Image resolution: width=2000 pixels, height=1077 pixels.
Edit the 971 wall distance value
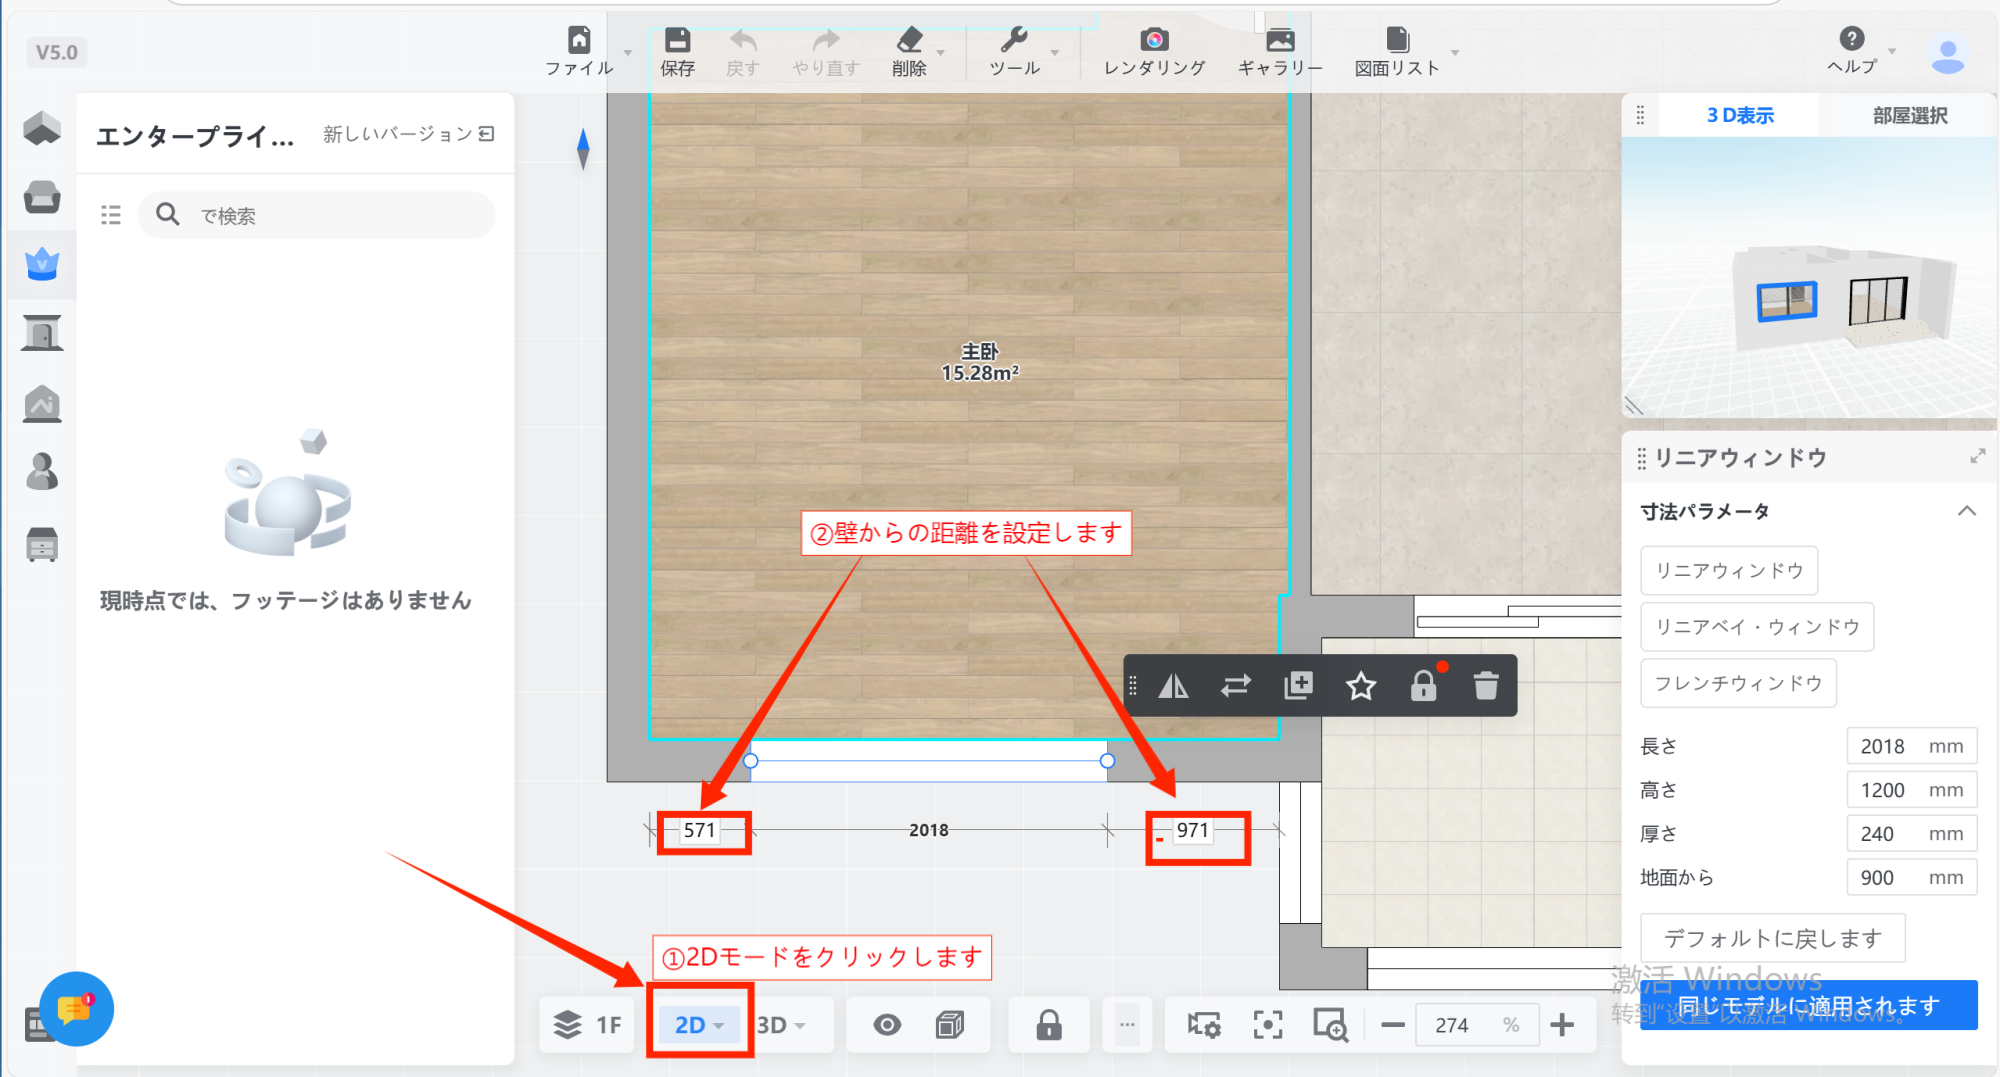click(1192, 830)
